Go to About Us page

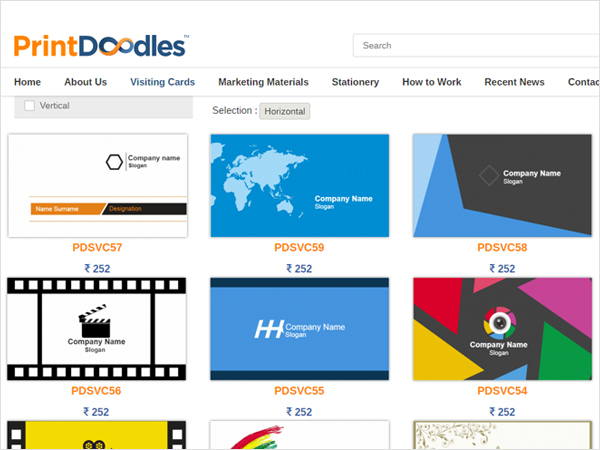click(86, 82)
